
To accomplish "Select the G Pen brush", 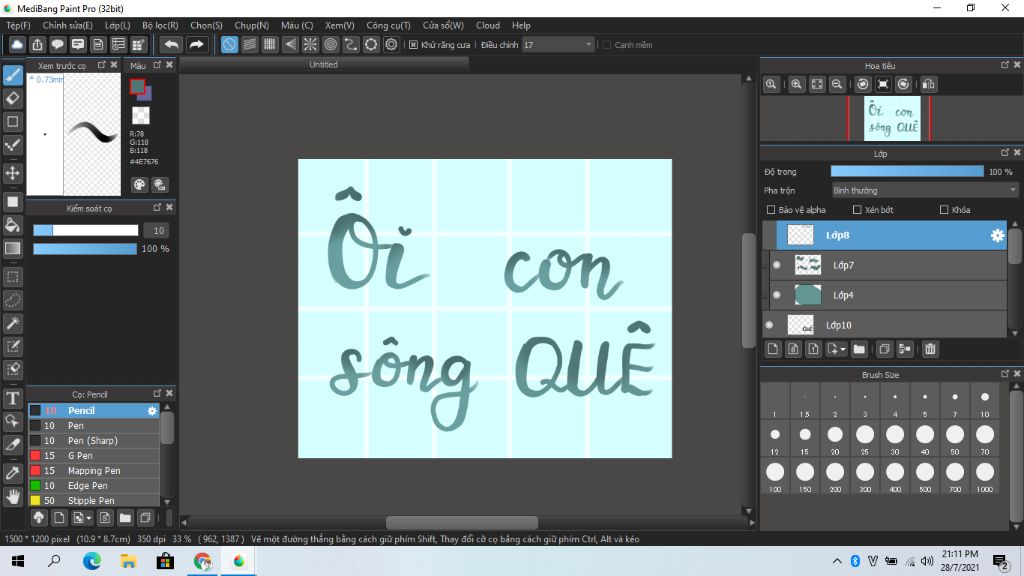I will pos(93,456).
